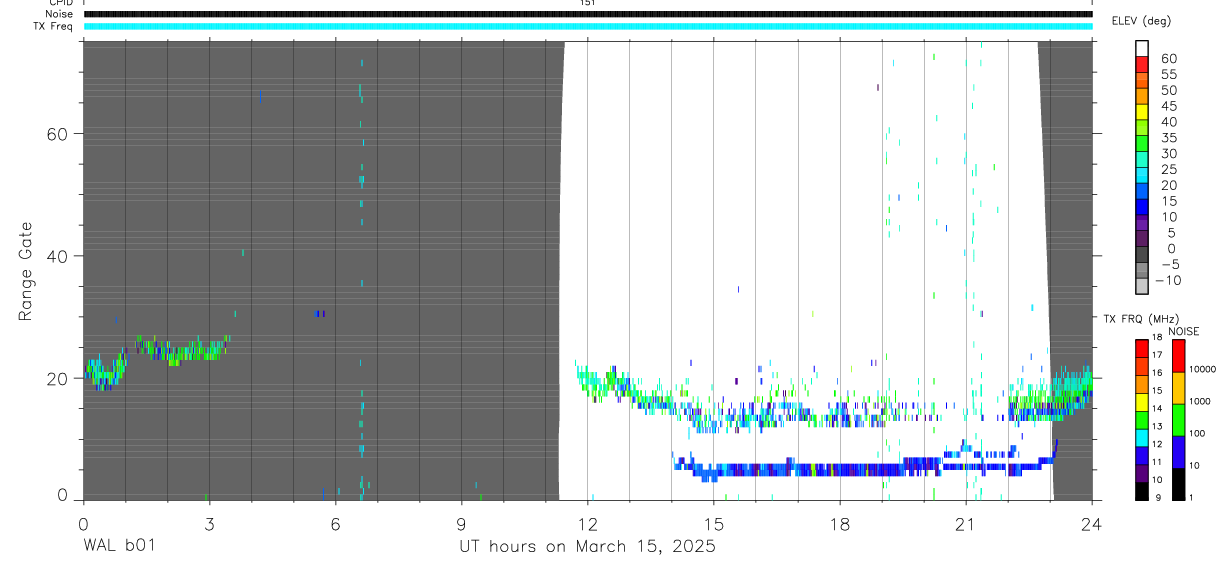Click the green scatter cluster near hour 3
The image size is (1228, 567).
[x=180, y=350]
